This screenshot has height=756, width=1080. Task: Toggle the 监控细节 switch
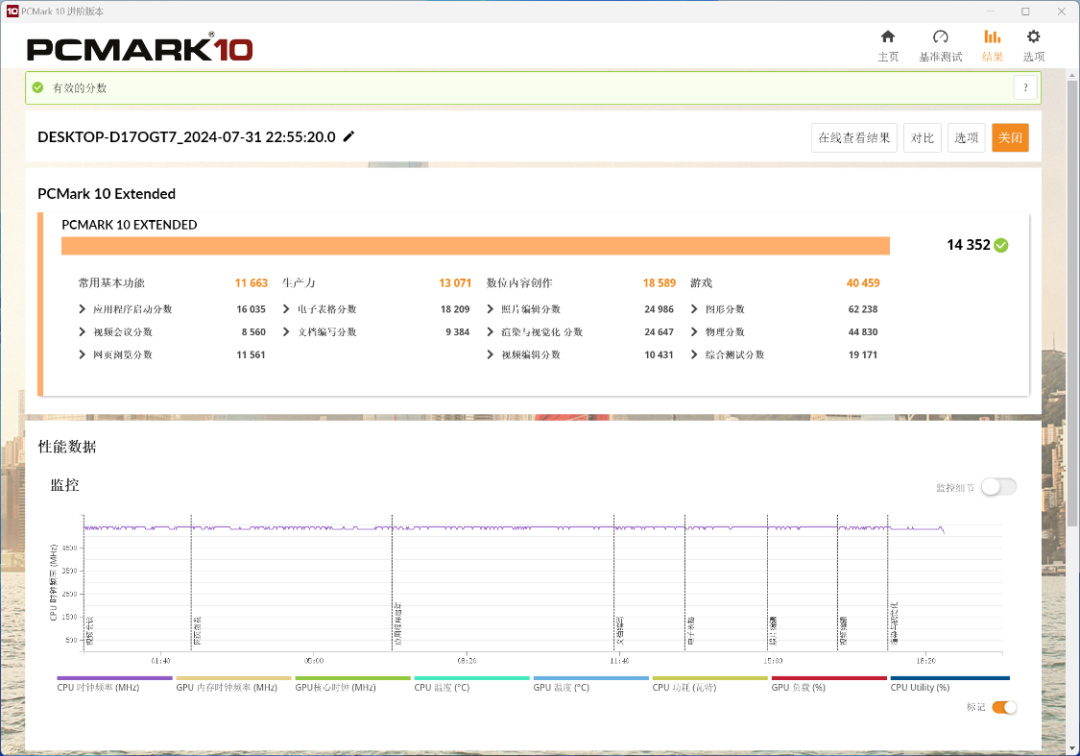pos(999,487)
